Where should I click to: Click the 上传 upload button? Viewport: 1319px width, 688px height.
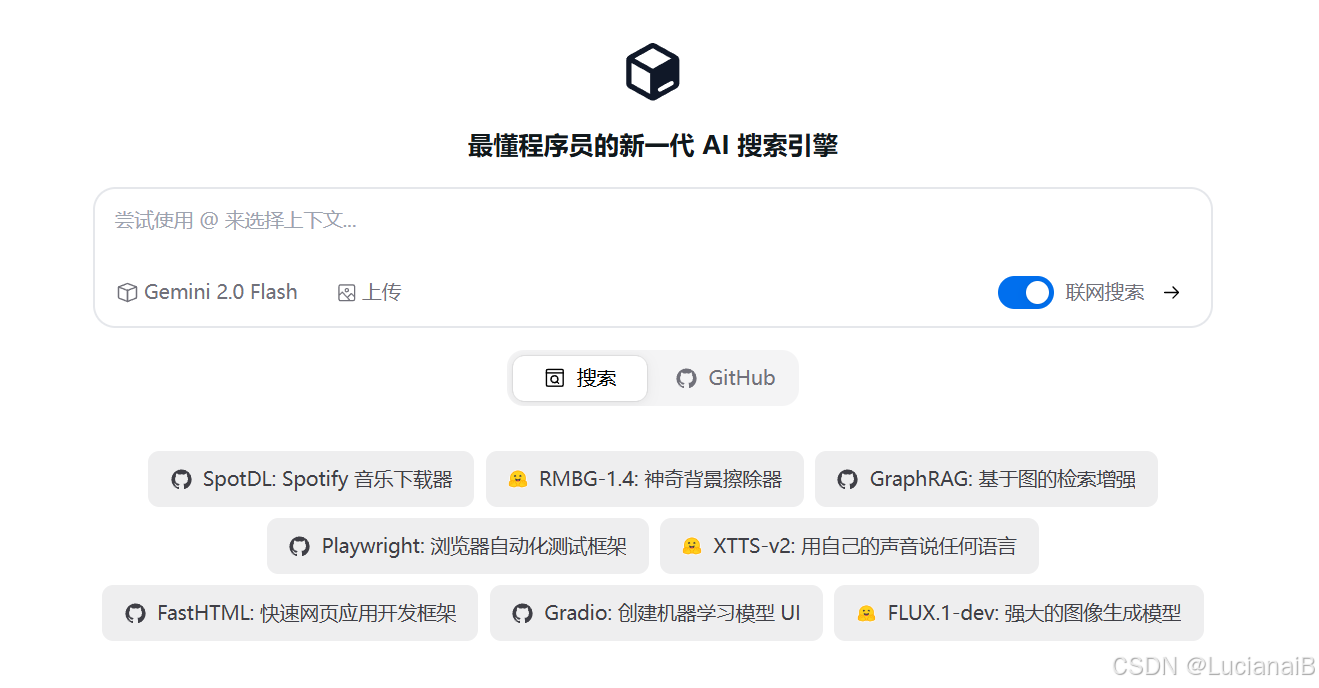(370, 293)
